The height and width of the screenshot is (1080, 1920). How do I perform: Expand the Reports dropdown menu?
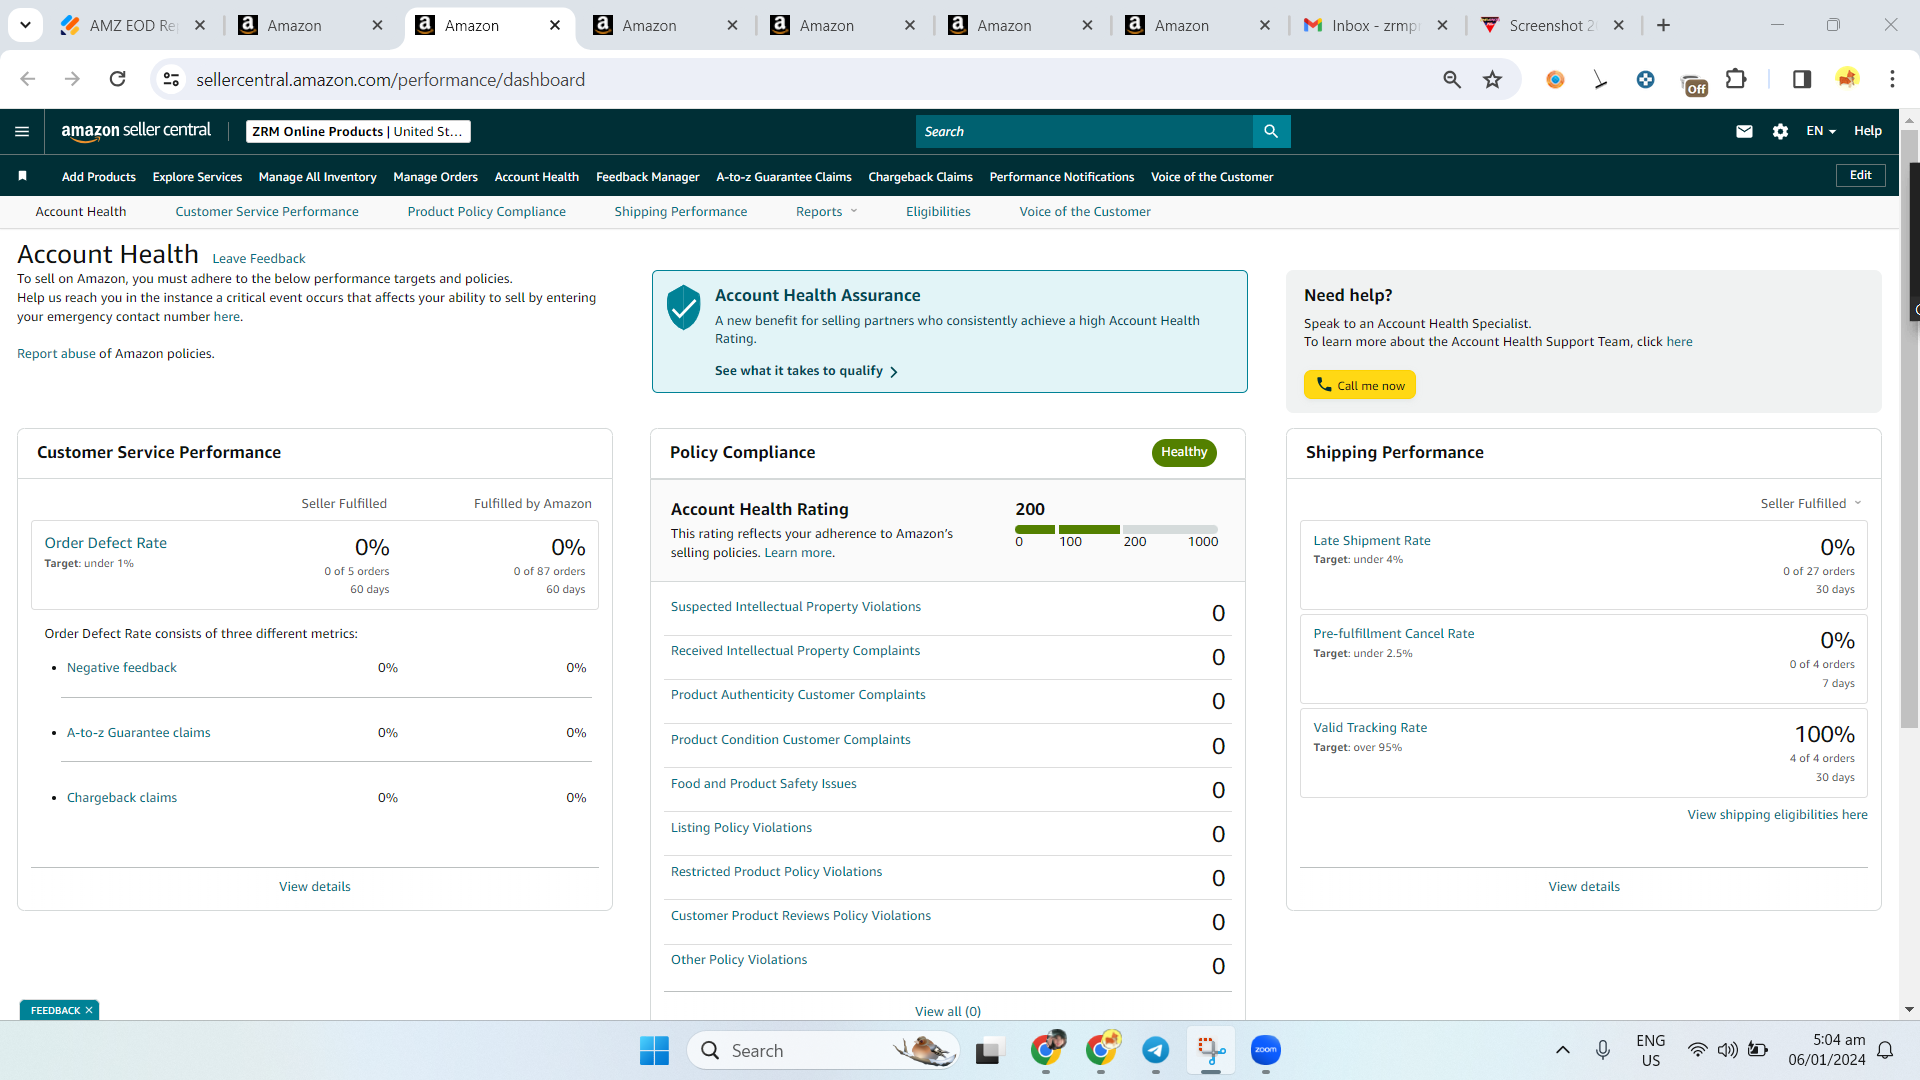(827, 212)
